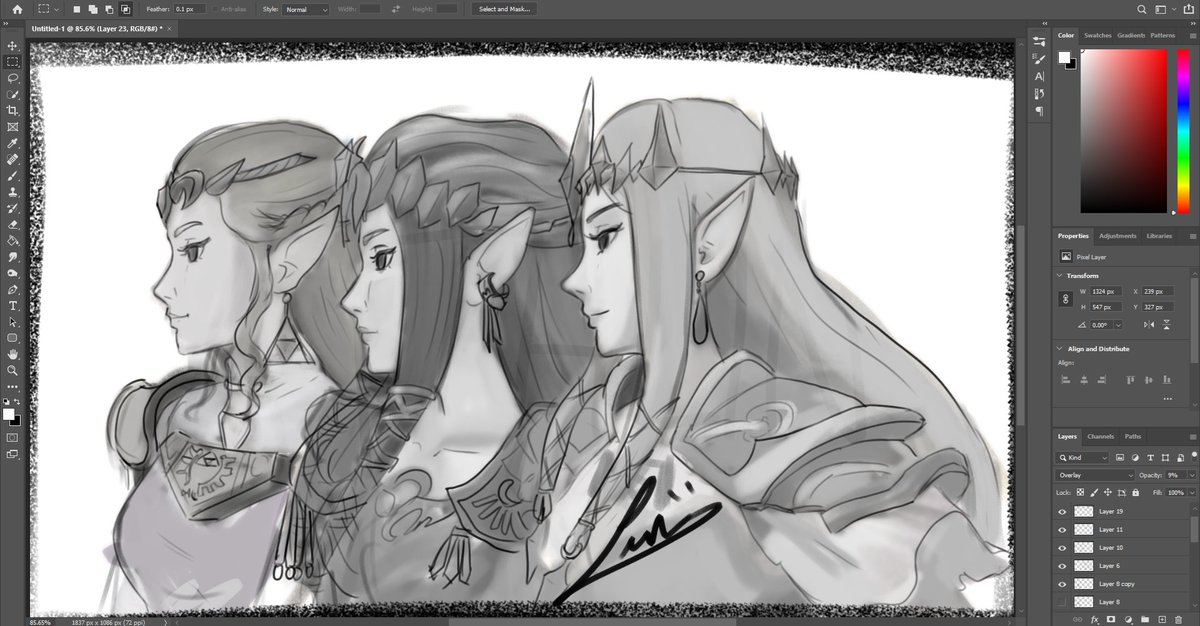Select the Paint Bucket tool
This screenshot has width=1200, height=626.
pos(13,241)
